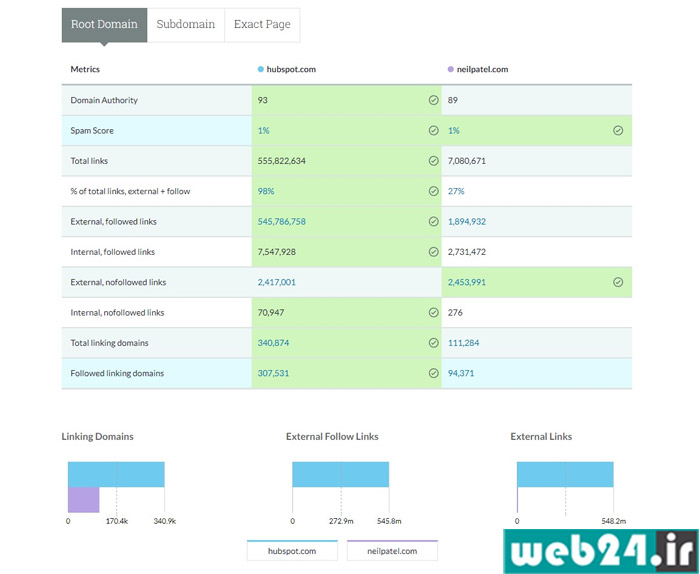Select the 70,947 internal nofollowed value

coord(271,313)
